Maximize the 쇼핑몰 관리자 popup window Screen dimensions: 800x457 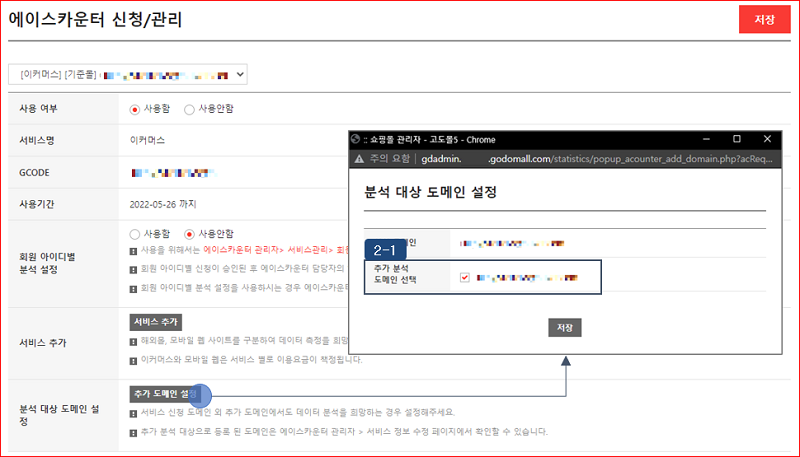[x=737, y=139]
